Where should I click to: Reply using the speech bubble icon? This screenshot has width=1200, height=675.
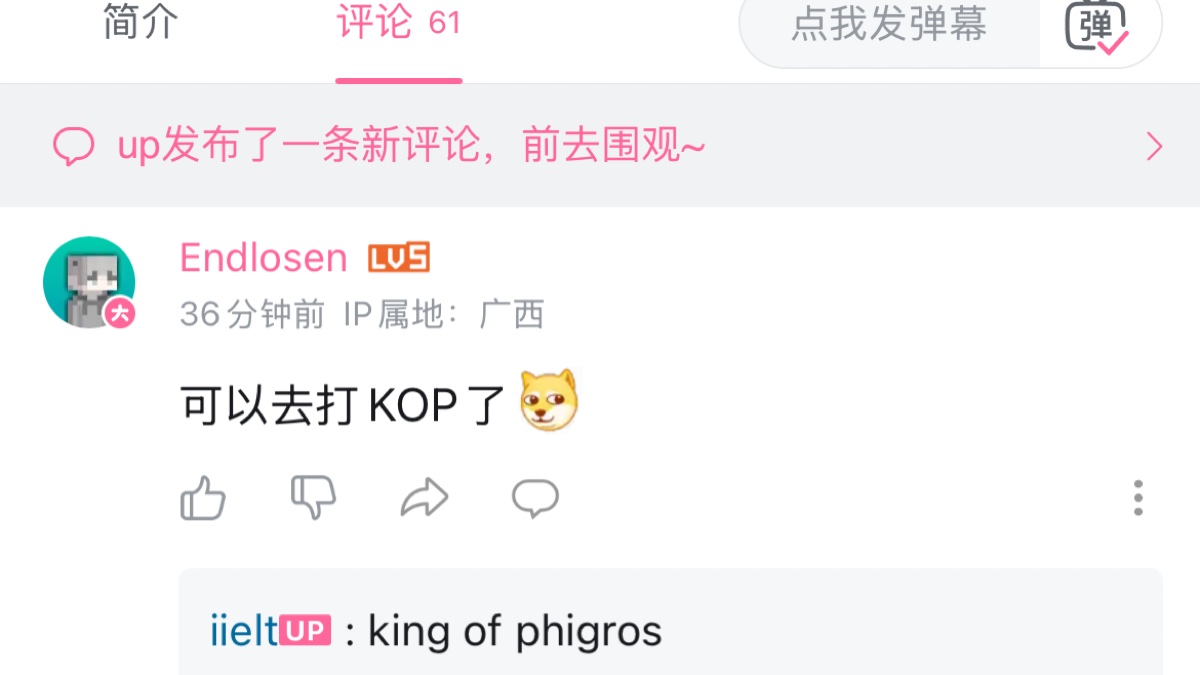click(x=535, y=497)
